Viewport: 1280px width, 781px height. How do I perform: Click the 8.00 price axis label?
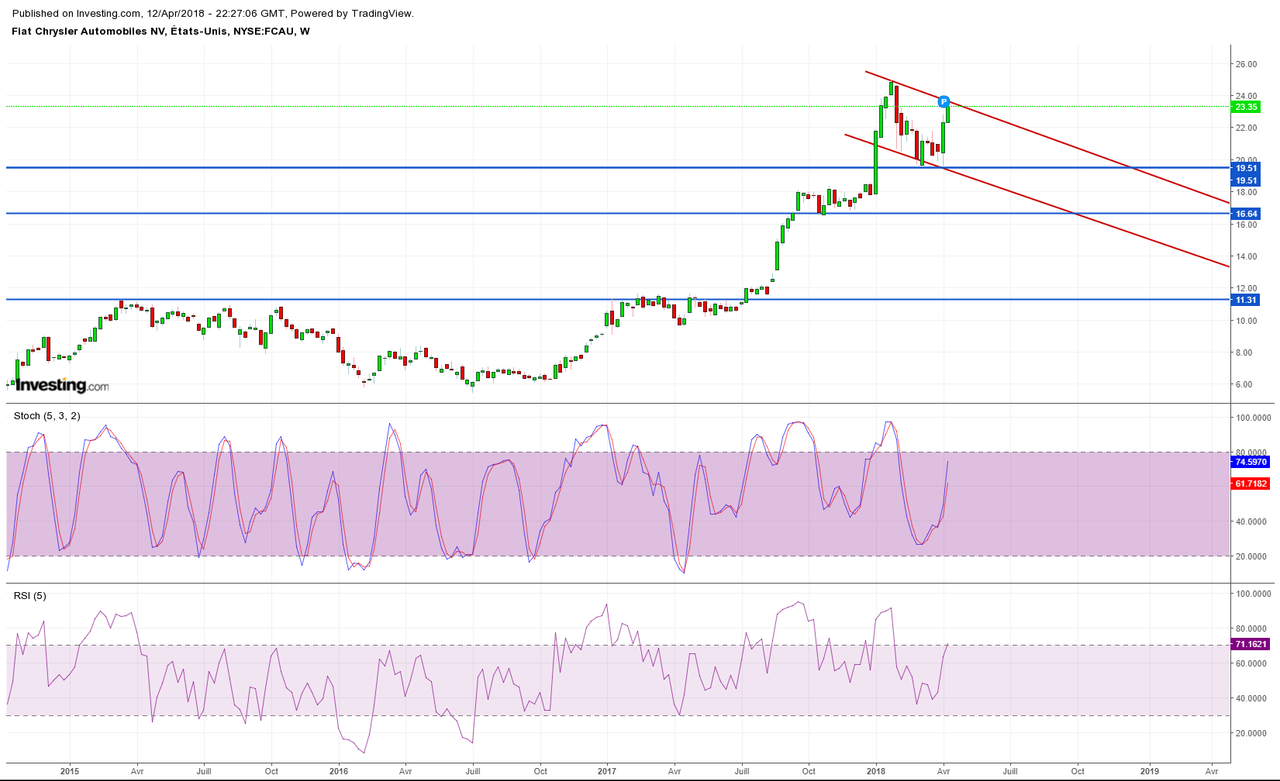pyautogui.click(x=1244, y=352)
